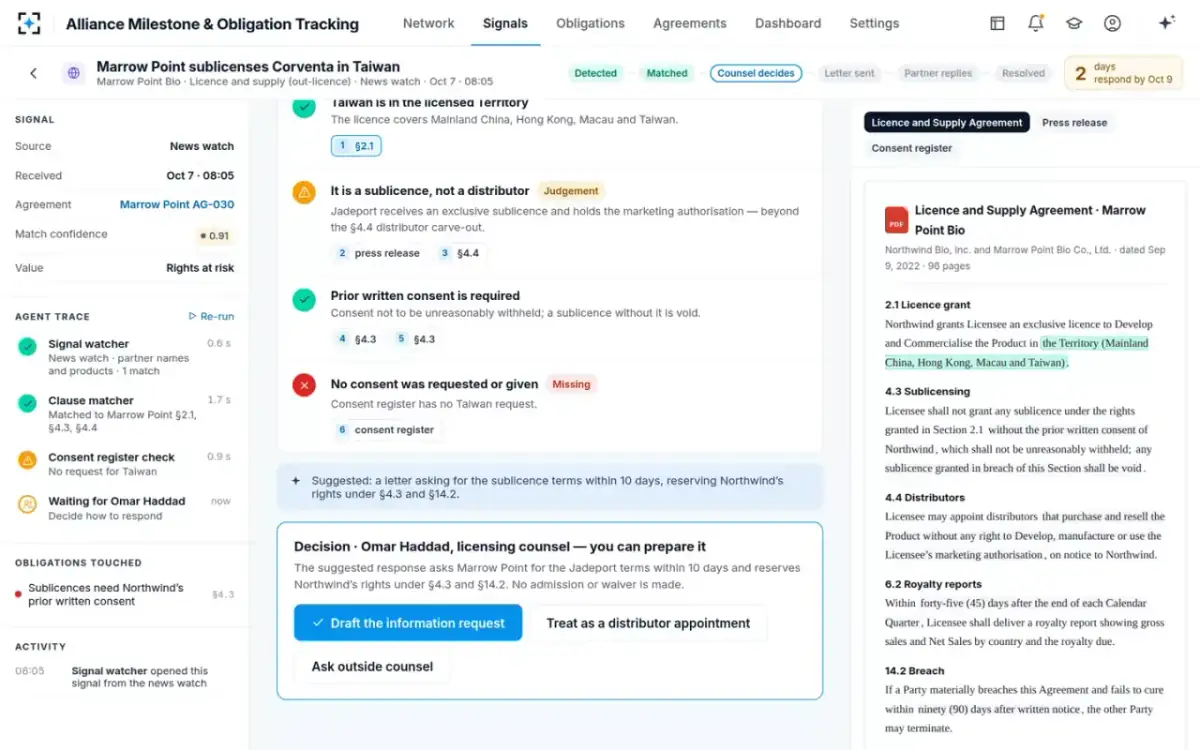Click the 4.4 Distributors heading

924,497
